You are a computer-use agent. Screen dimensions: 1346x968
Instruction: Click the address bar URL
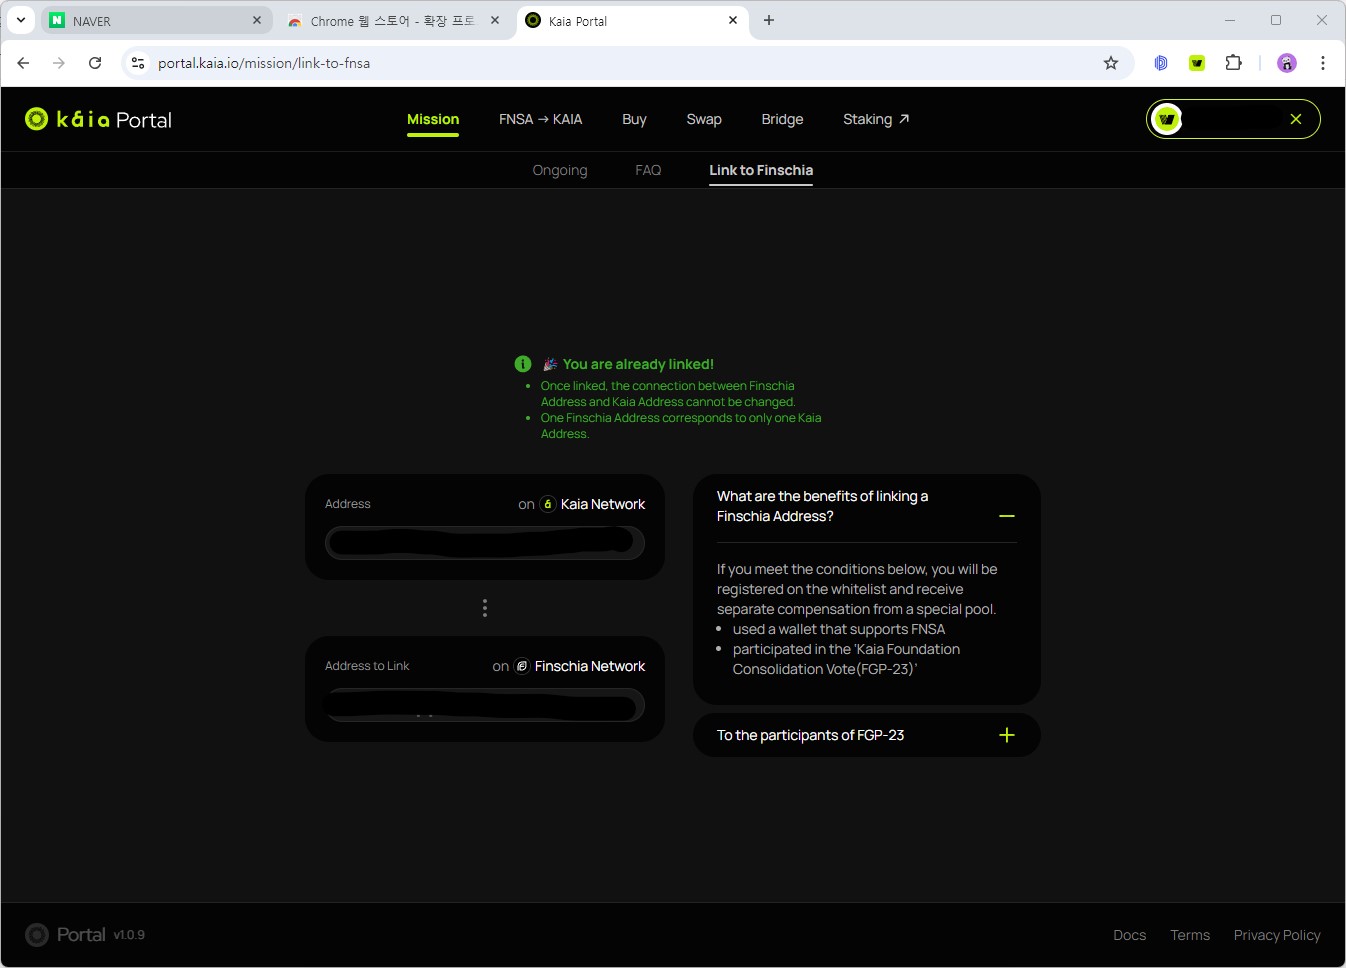click(x=264, y=63)
